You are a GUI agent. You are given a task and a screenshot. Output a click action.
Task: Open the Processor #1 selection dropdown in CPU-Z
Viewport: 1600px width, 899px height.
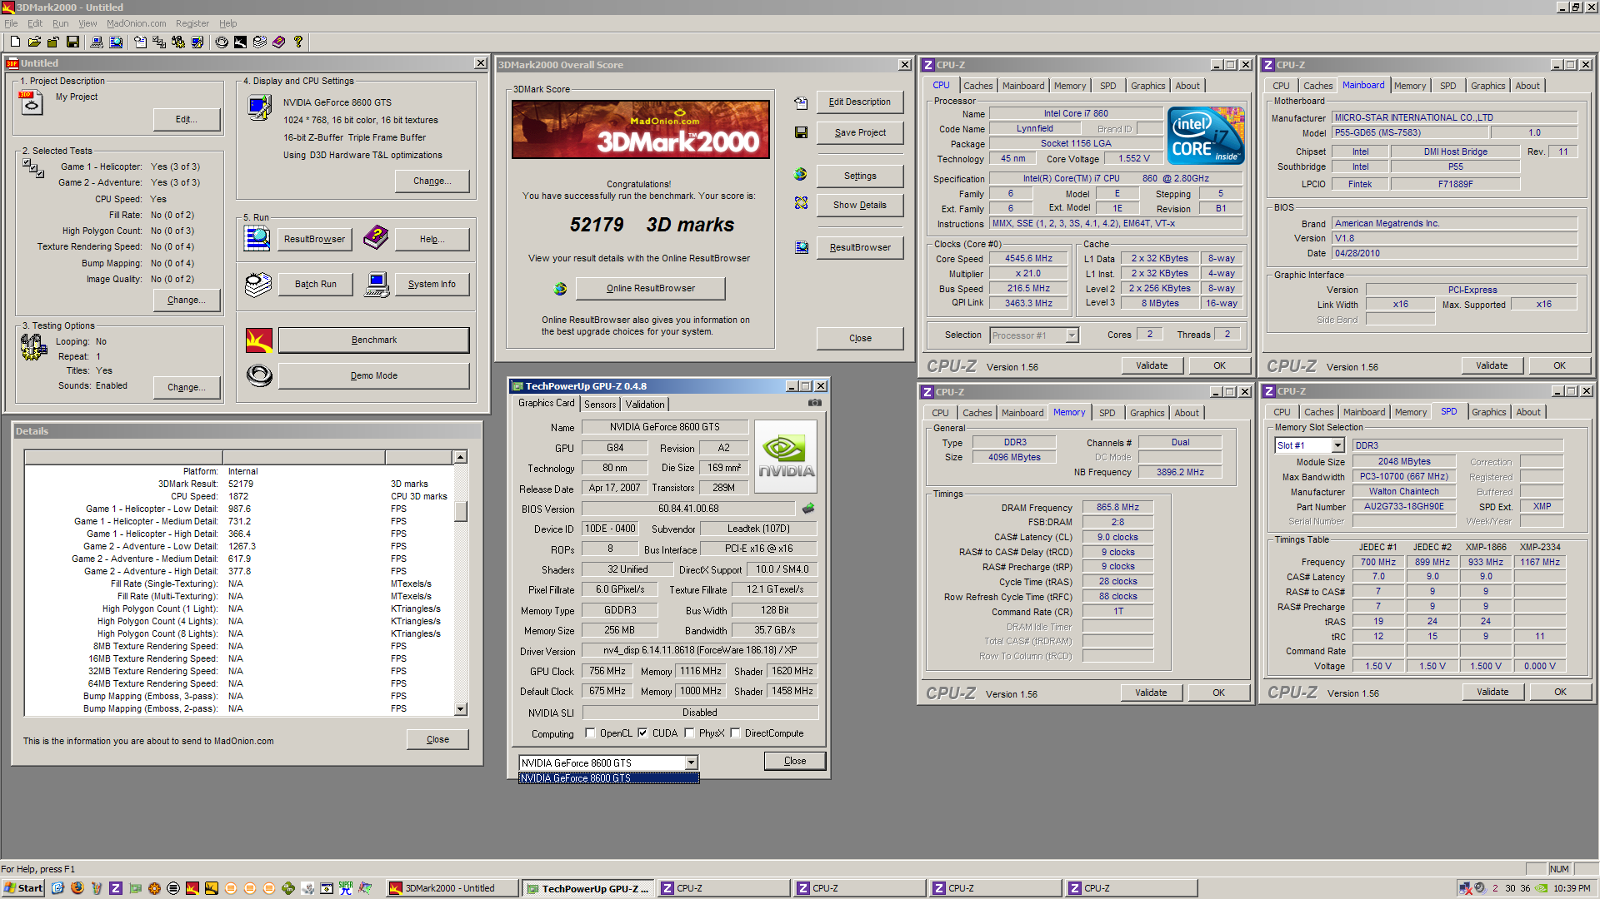click(x=1072, y=335)
